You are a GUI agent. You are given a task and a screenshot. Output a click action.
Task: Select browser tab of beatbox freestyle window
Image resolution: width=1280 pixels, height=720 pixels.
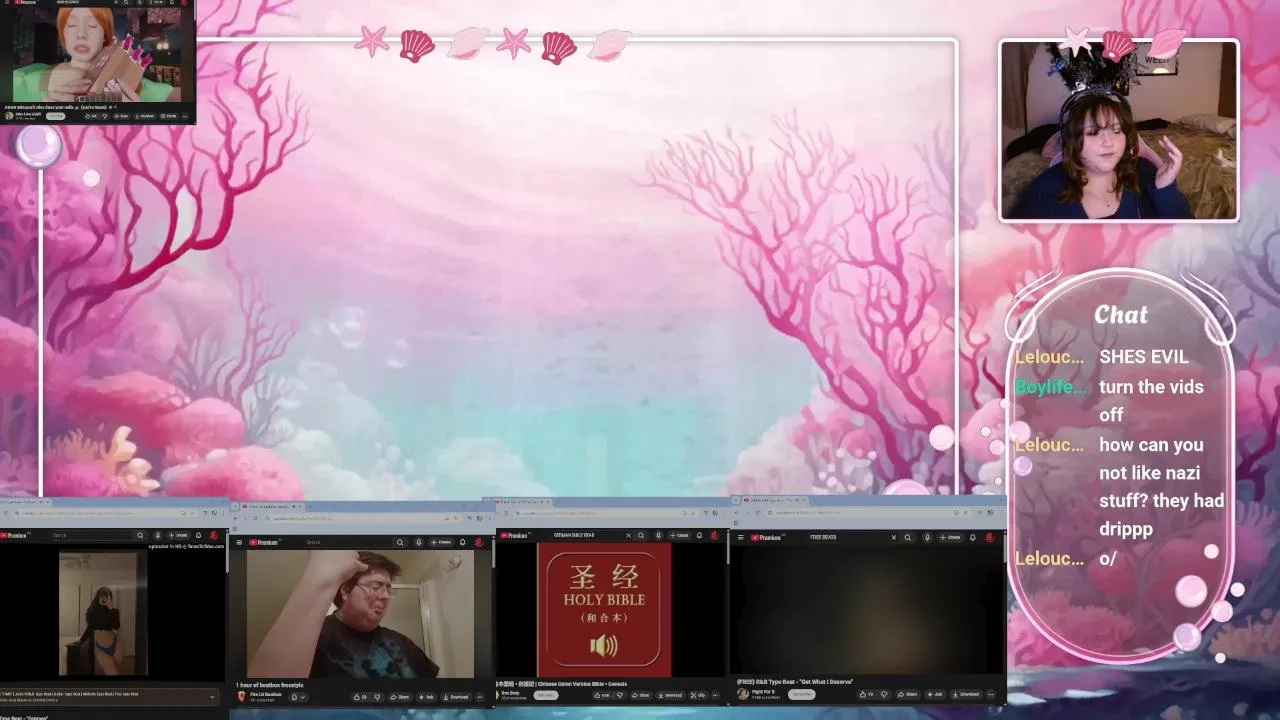point(272,506)
